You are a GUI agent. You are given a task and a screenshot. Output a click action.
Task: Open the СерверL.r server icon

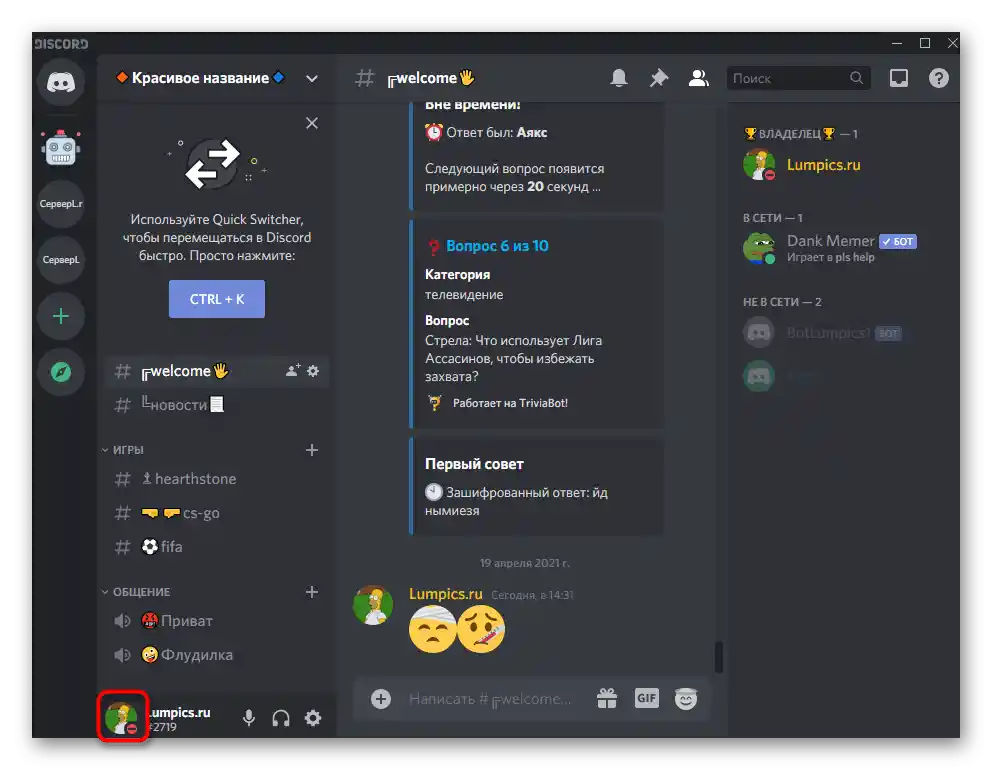pos(61,204)
